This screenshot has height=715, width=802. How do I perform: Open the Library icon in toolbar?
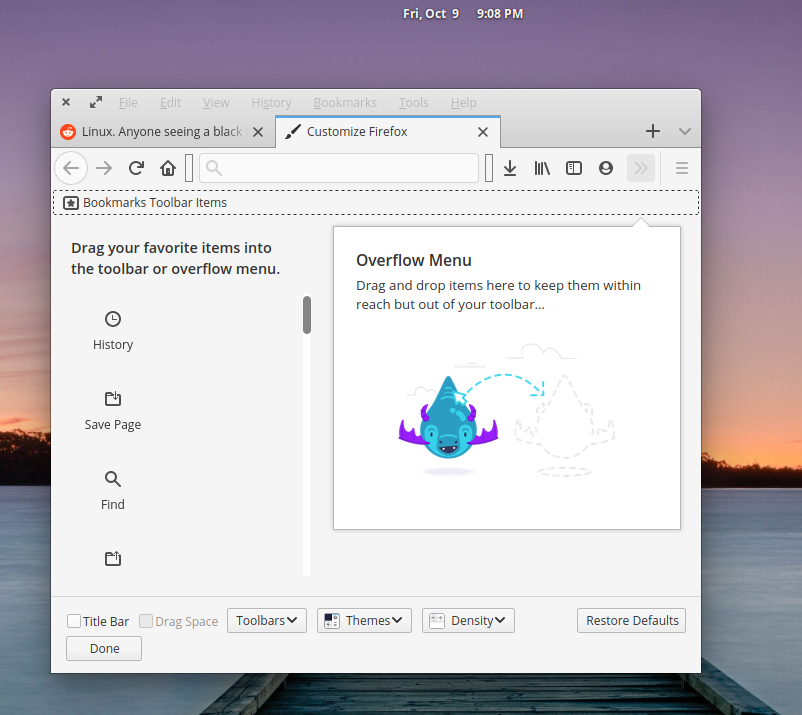(x=542, y=168)
